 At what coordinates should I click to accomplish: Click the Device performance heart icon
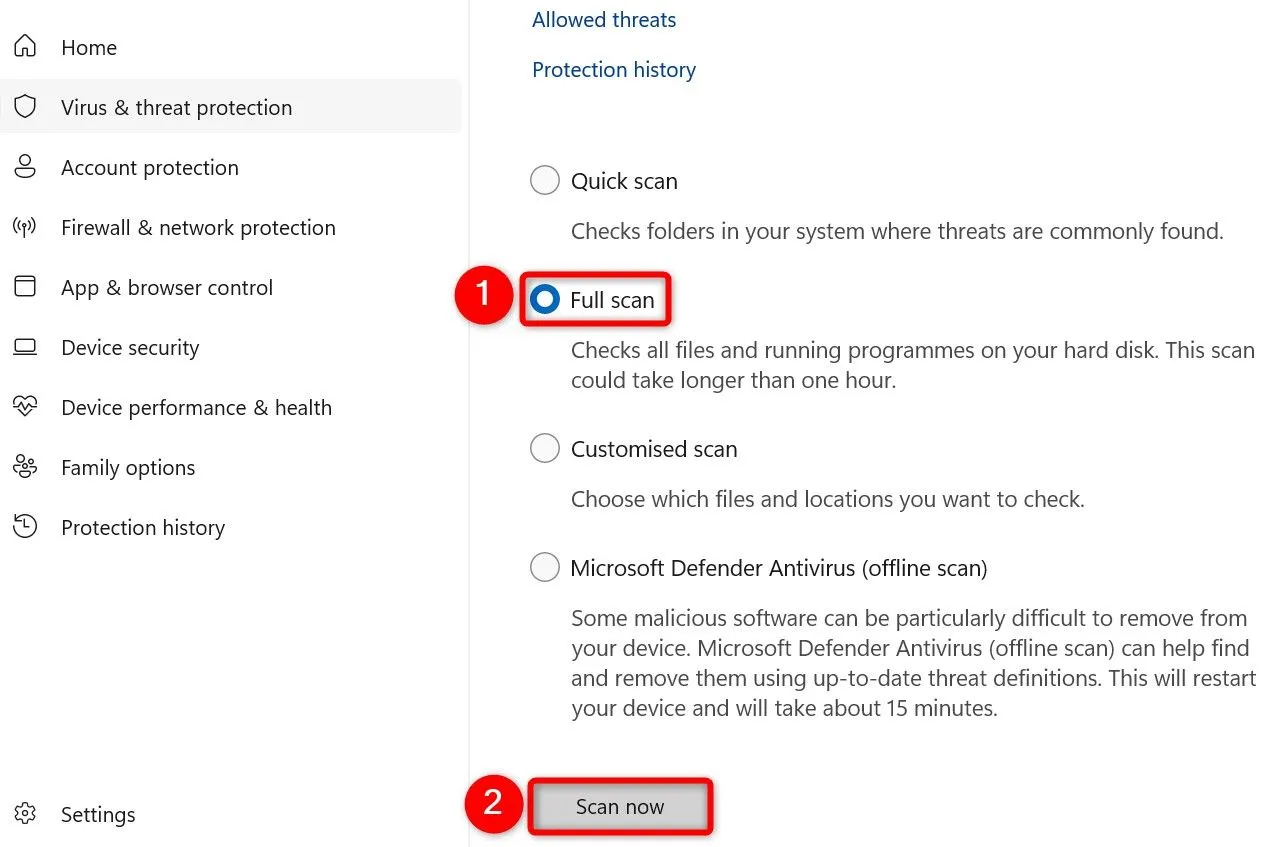pos(25,407)
